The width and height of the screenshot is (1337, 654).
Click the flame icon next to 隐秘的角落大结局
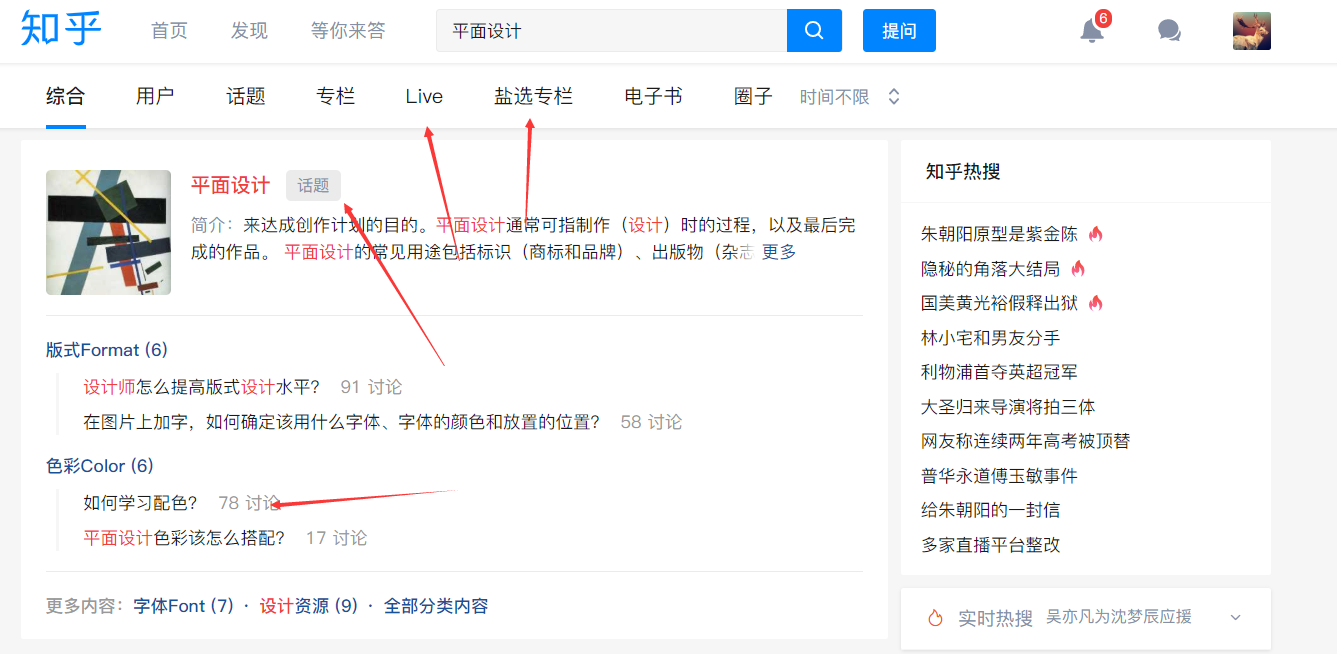tap(1078, 269)
